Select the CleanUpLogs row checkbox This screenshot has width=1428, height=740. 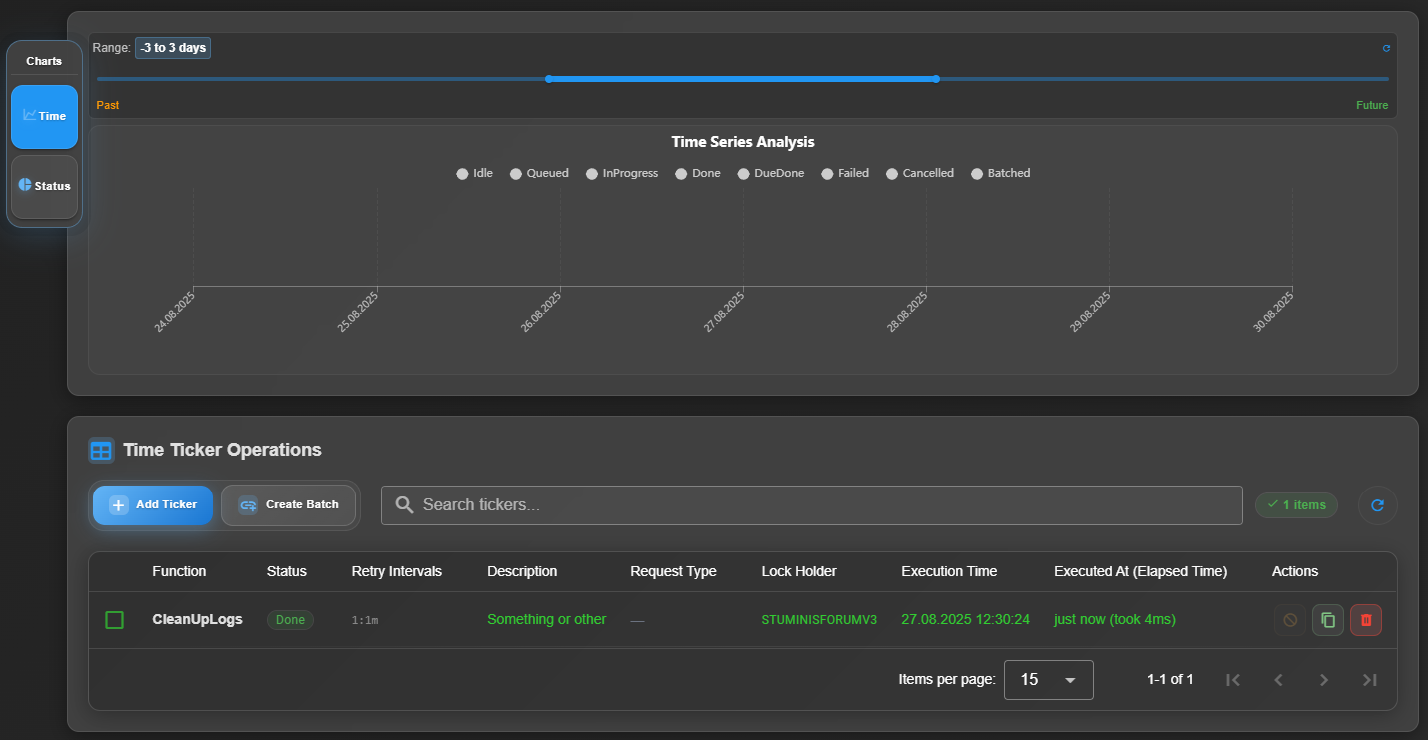pos(115,620)
